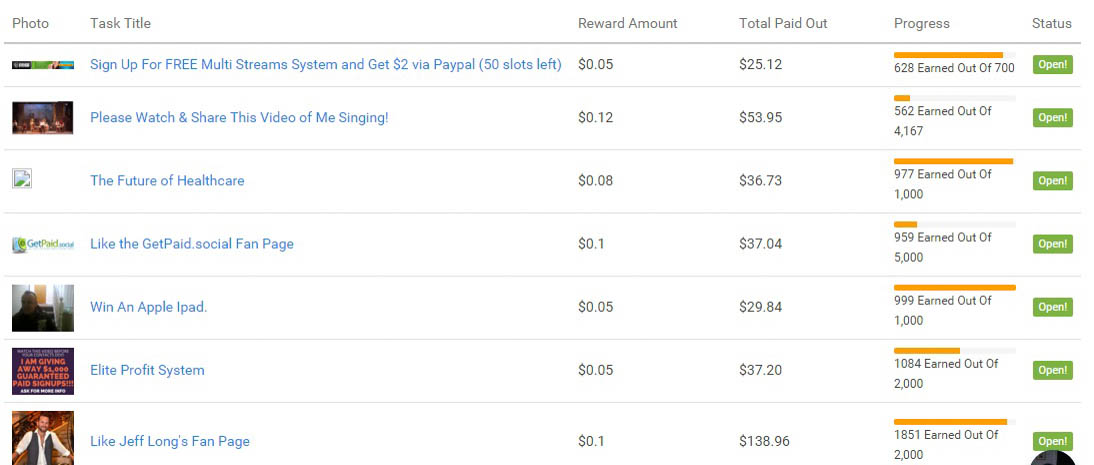Click the Win An Apple Ipad photo
Viewport: 1094px width, 465px height.
43,307
